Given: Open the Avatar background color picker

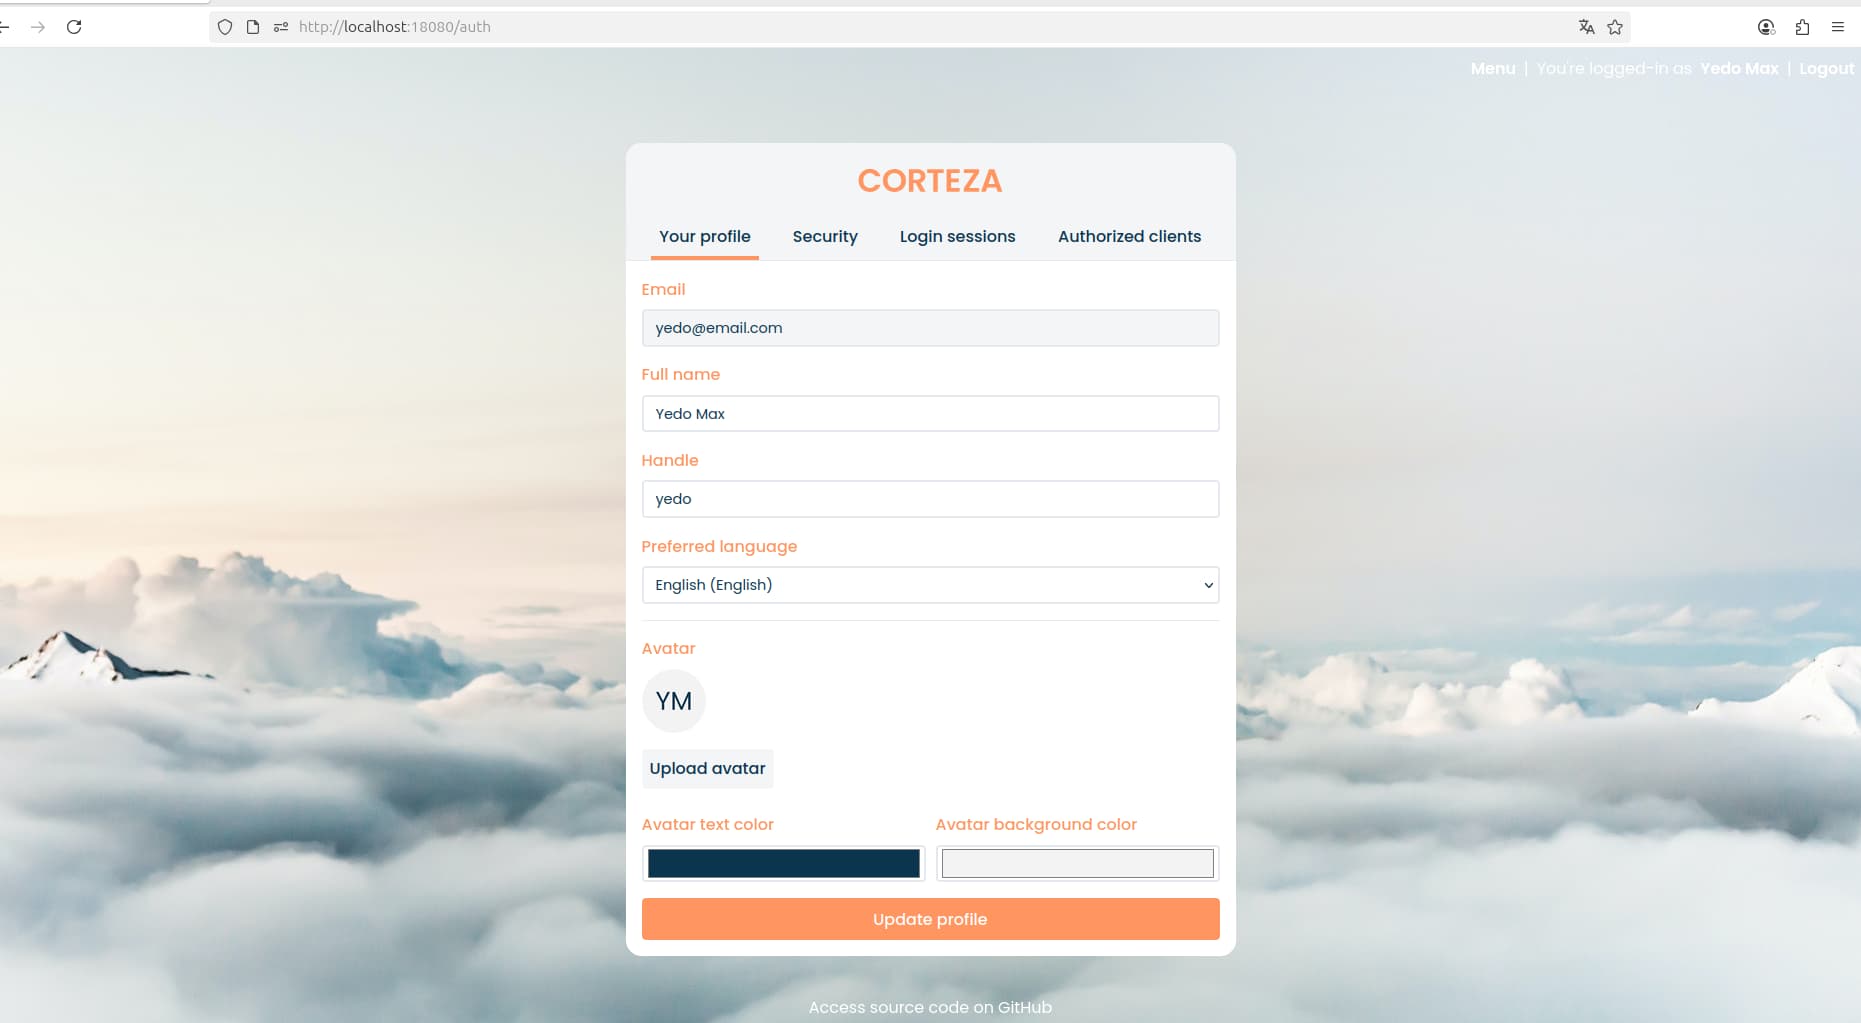Looking at the screenshot, I should pos(1077,864).
